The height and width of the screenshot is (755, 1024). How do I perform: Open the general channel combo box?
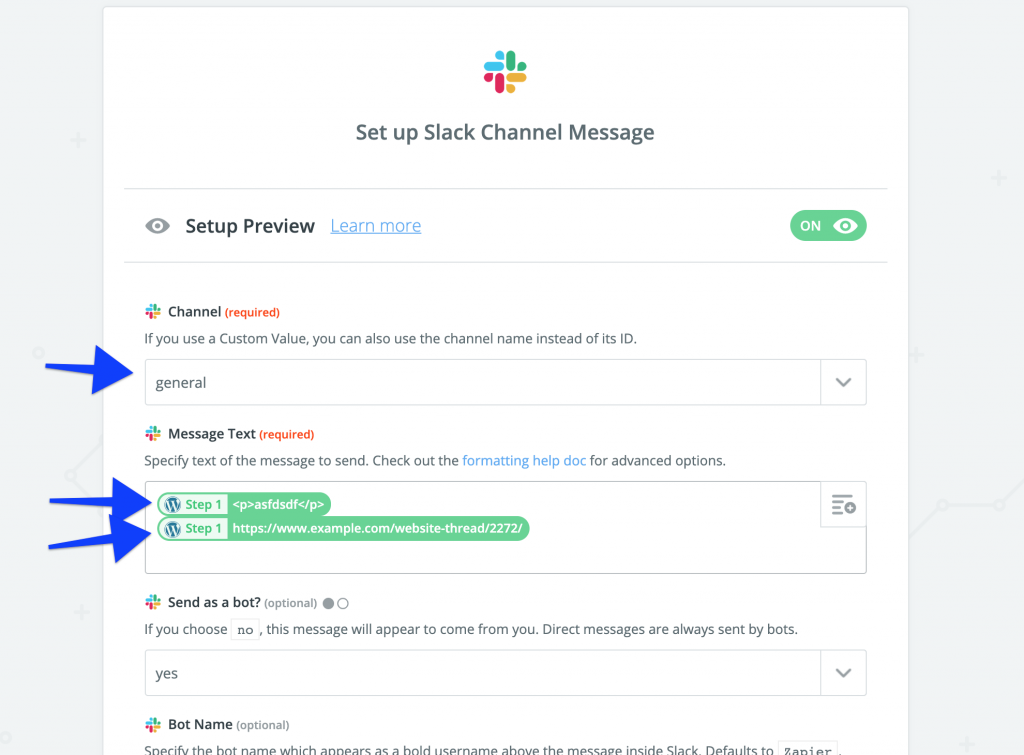pos(450,382)
